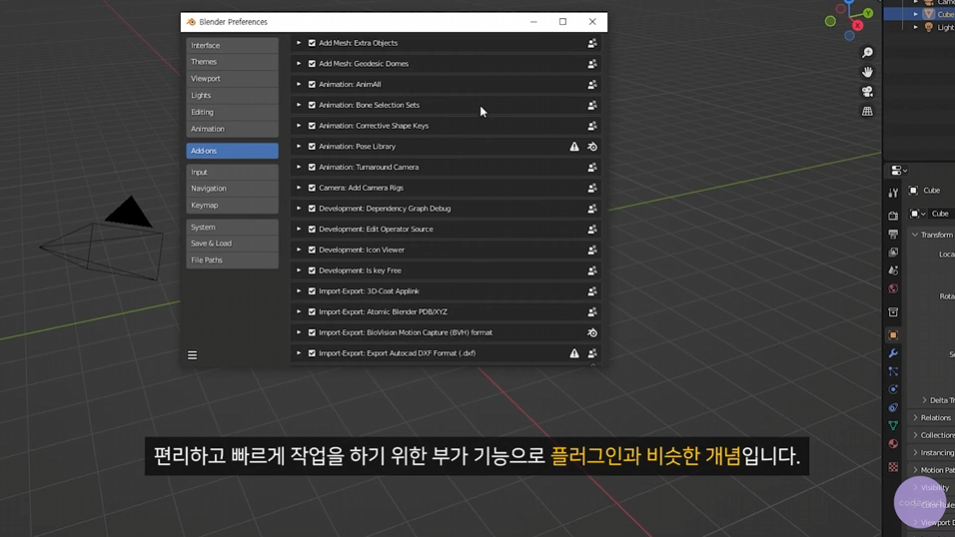Open preferences hamburger menu
Screen dimensions: 955x537
coord(192,355)
